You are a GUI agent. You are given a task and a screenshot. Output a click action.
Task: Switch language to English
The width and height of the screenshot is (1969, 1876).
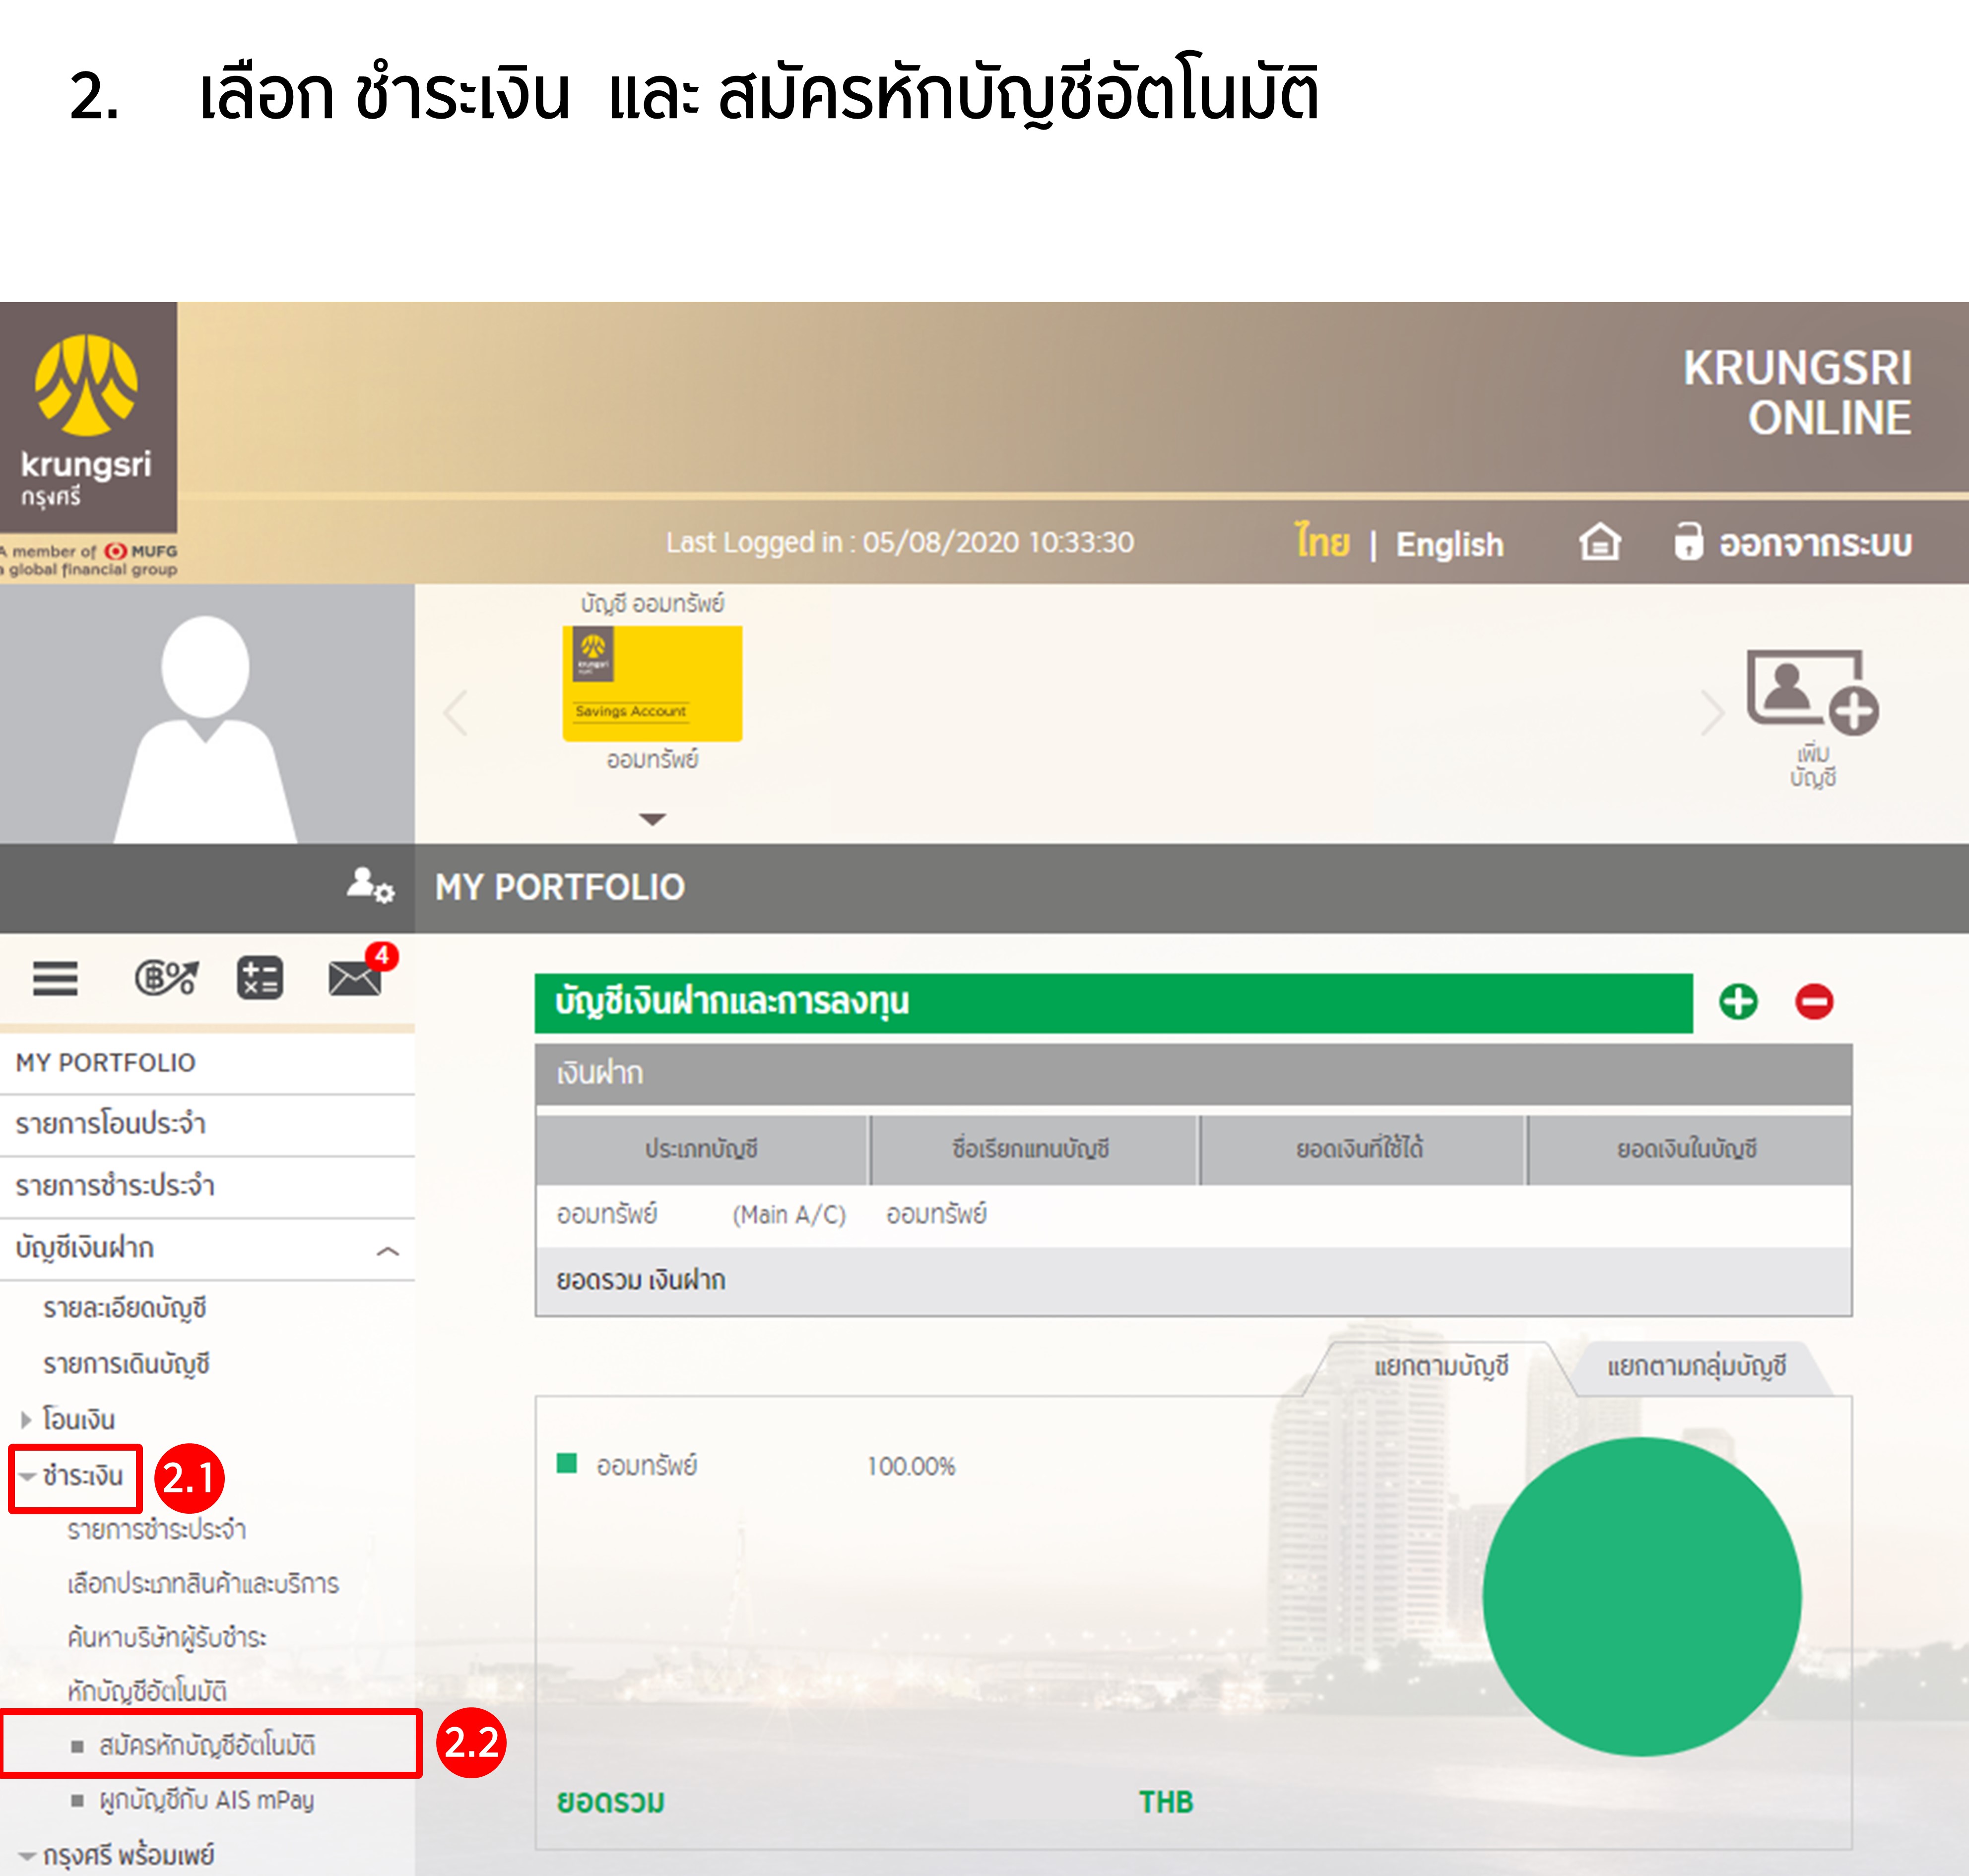pyautogui.click(x=1449, y=545)
